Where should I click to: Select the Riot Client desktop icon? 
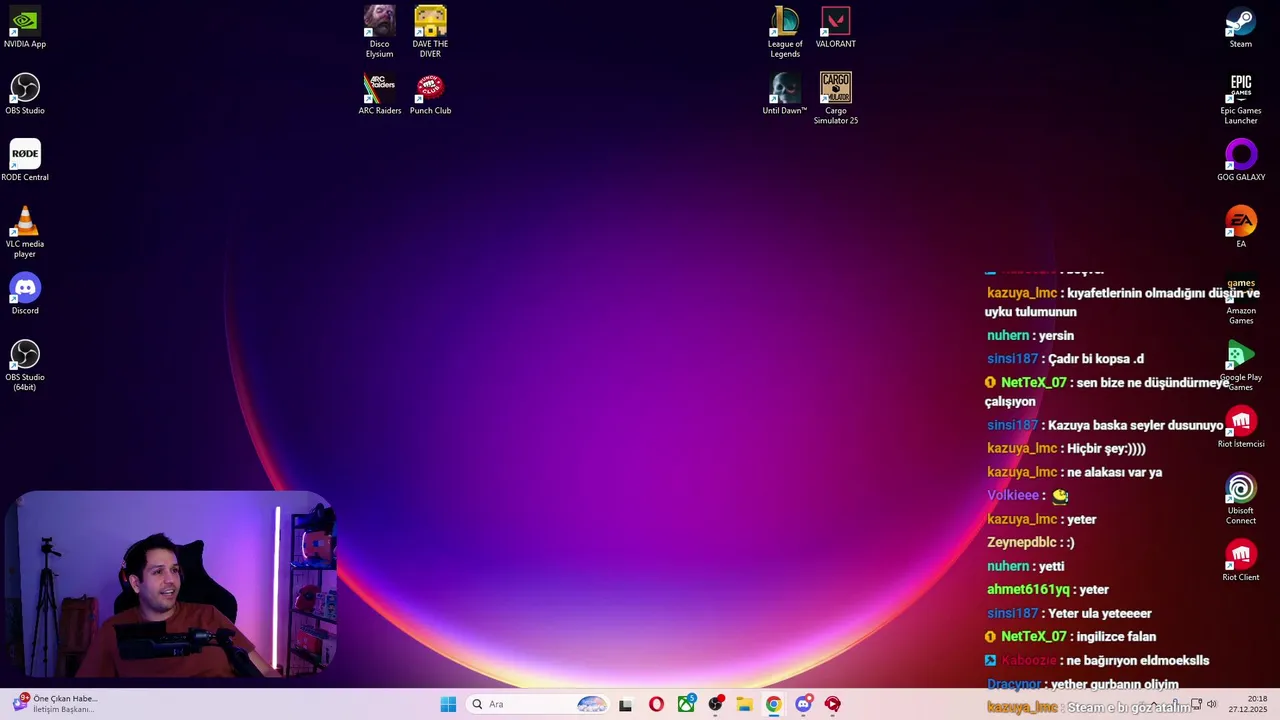[x=1241, y=560]
